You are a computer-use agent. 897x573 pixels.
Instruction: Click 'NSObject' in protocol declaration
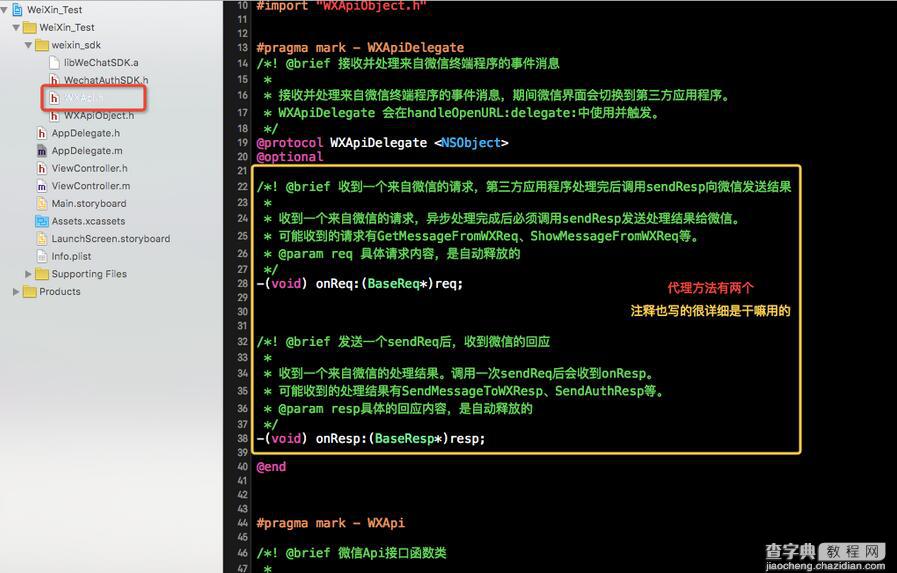pos(471,142)
